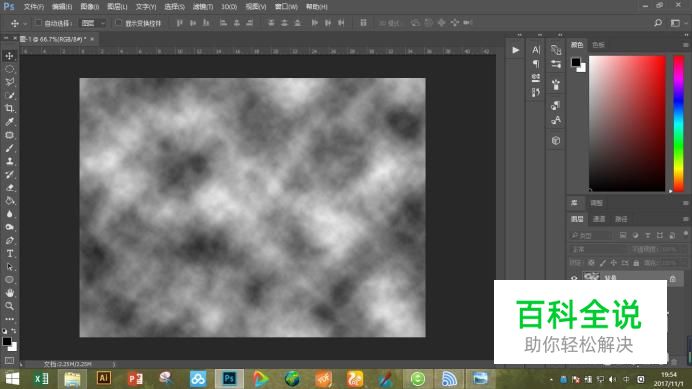Open the workspace switcher dropdown
This screenshot has width=692, height=389.
(x=676, y=23)
